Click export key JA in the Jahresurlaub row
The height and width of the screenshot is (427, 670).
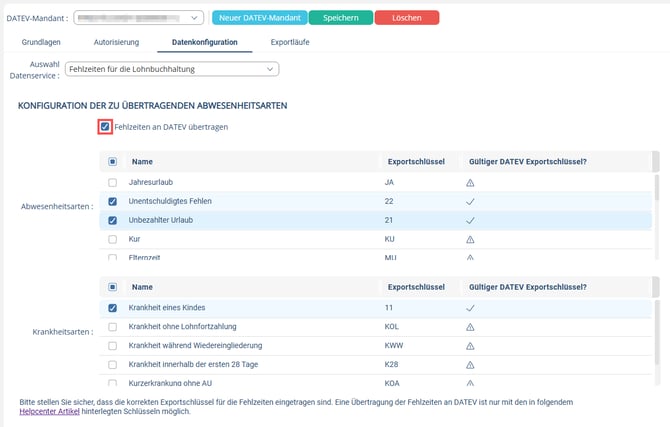pyautogui.click(x=389, y=182)
